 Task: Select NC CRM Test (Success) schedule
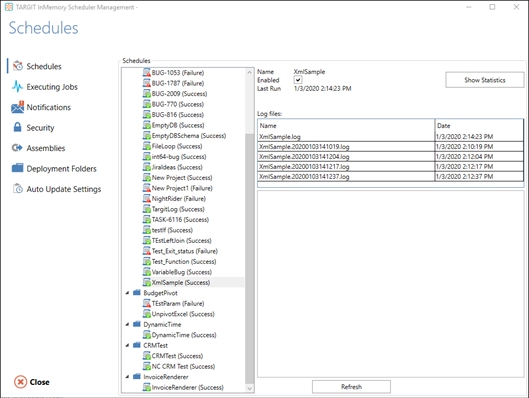183,366
